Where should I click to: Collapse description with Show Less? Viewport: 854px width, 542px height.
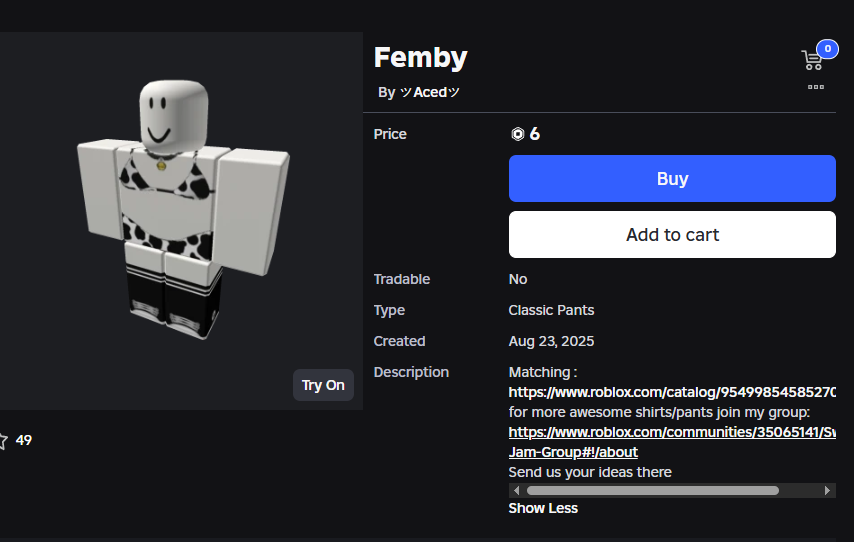543,508
